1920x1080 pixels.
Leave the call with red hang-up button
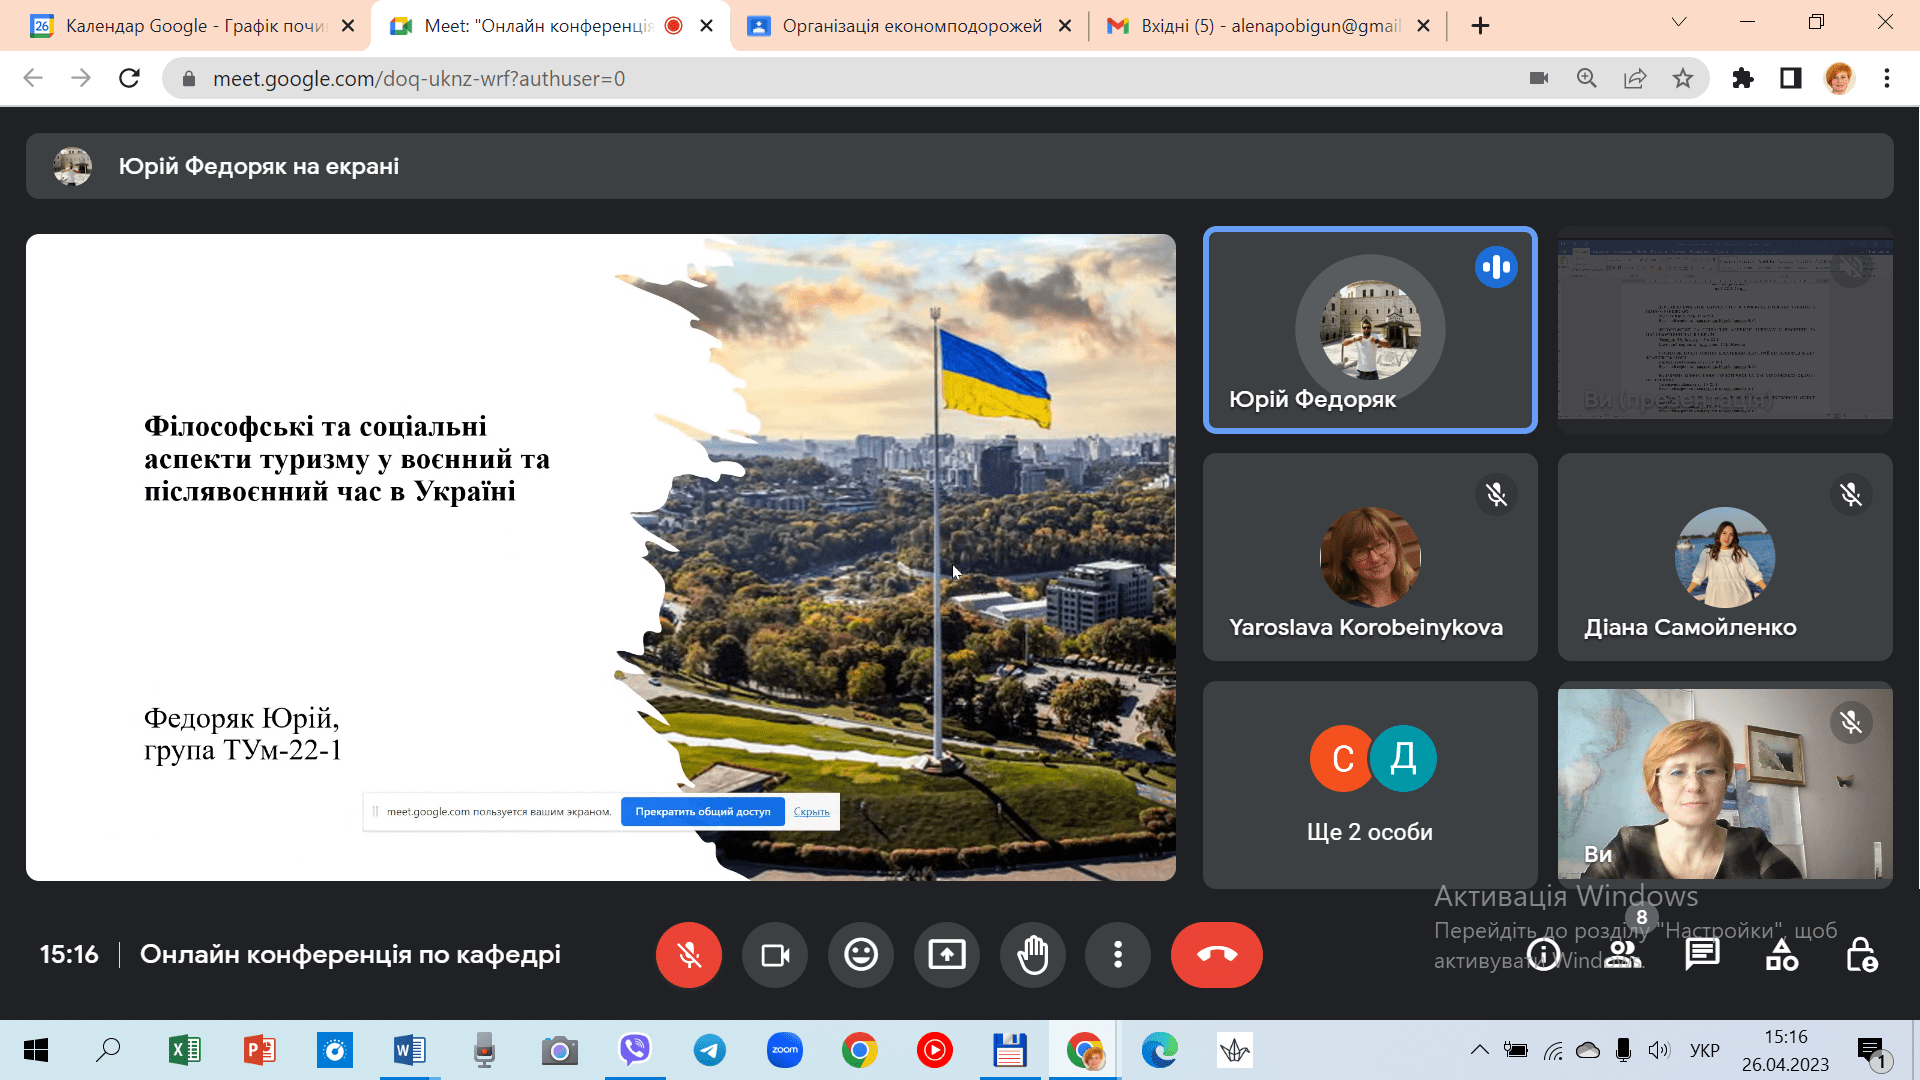click(x=1216, y=955)
